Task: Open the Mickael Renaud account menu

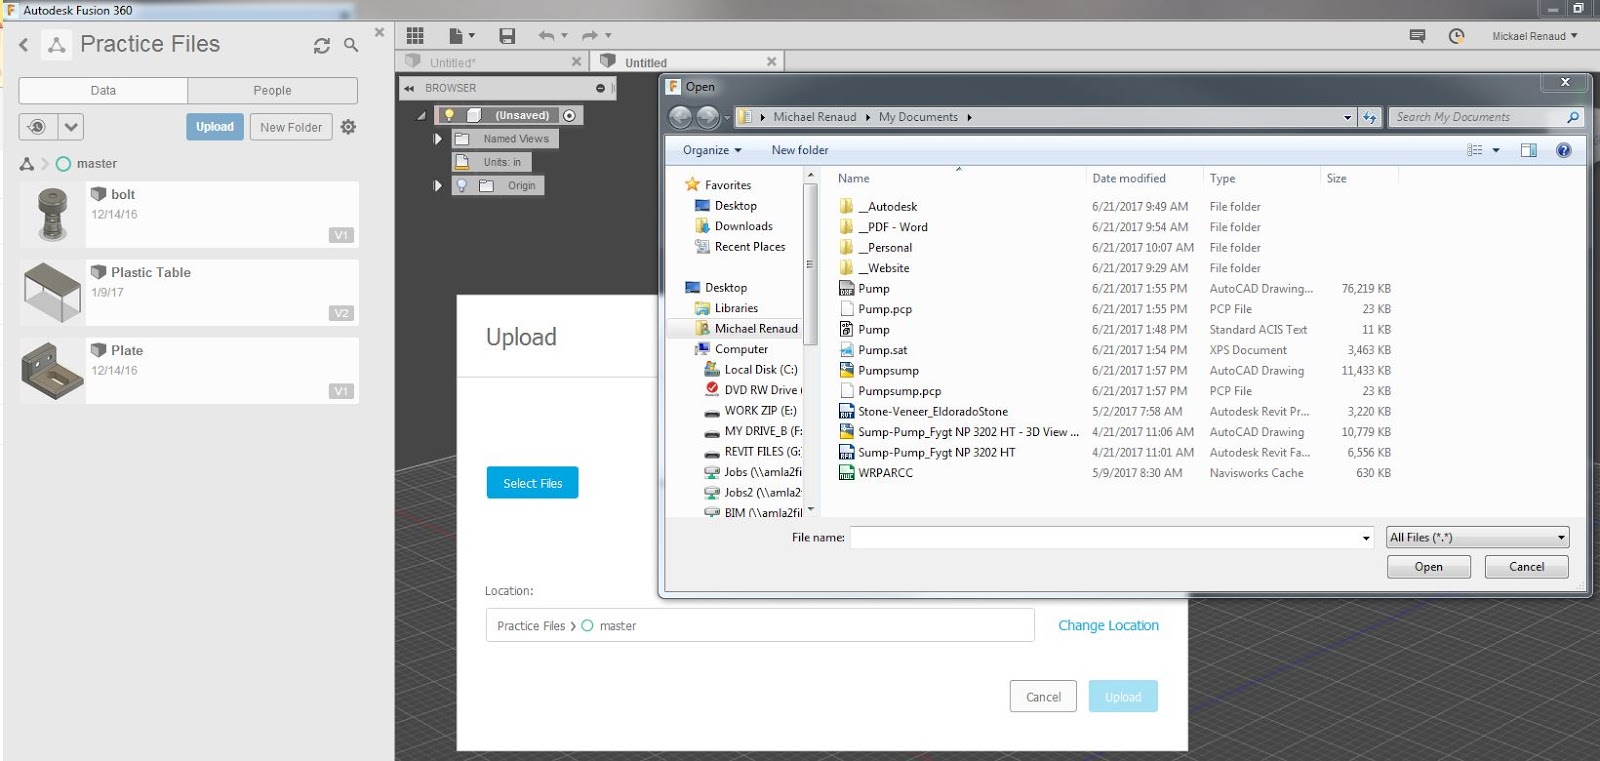Action: (x=1534, y=36)
